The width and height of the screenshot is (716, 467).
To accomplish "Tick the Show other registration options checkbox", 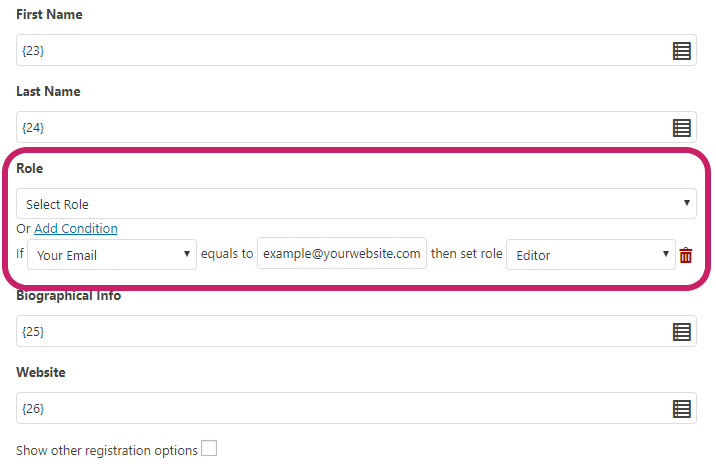I will (x=209, y=448).
